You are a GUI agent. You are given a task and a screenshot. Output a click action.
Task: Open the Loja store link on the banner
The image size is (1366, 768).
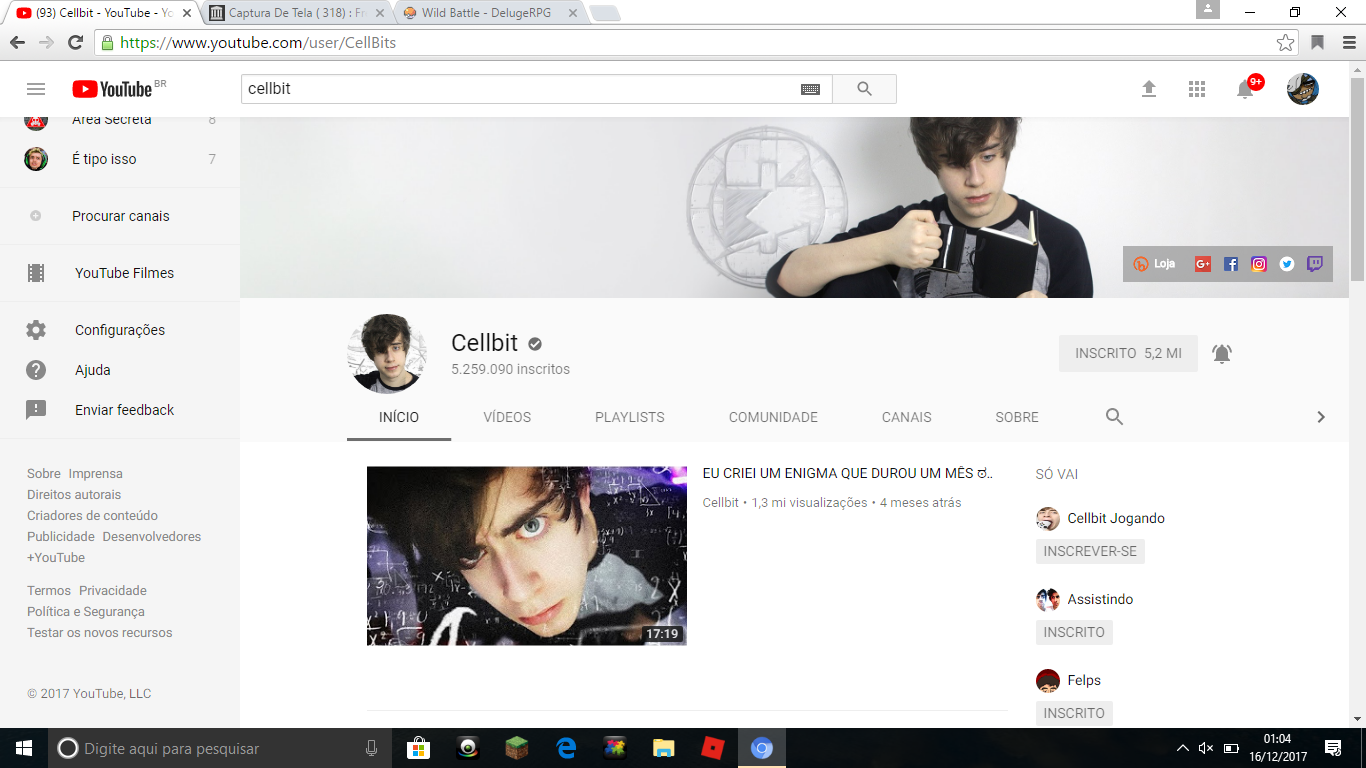click(x=1154, y=264)
